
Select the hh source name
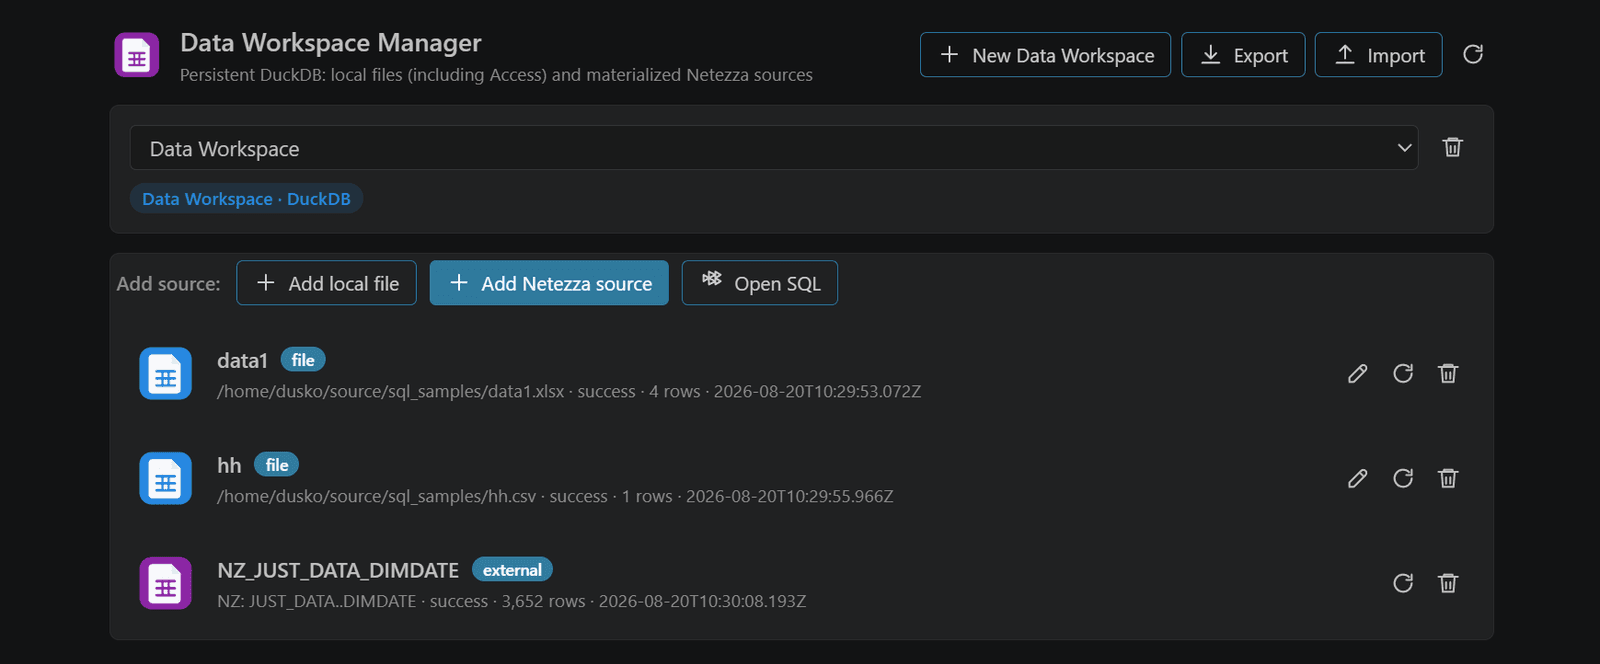point(229,466)
